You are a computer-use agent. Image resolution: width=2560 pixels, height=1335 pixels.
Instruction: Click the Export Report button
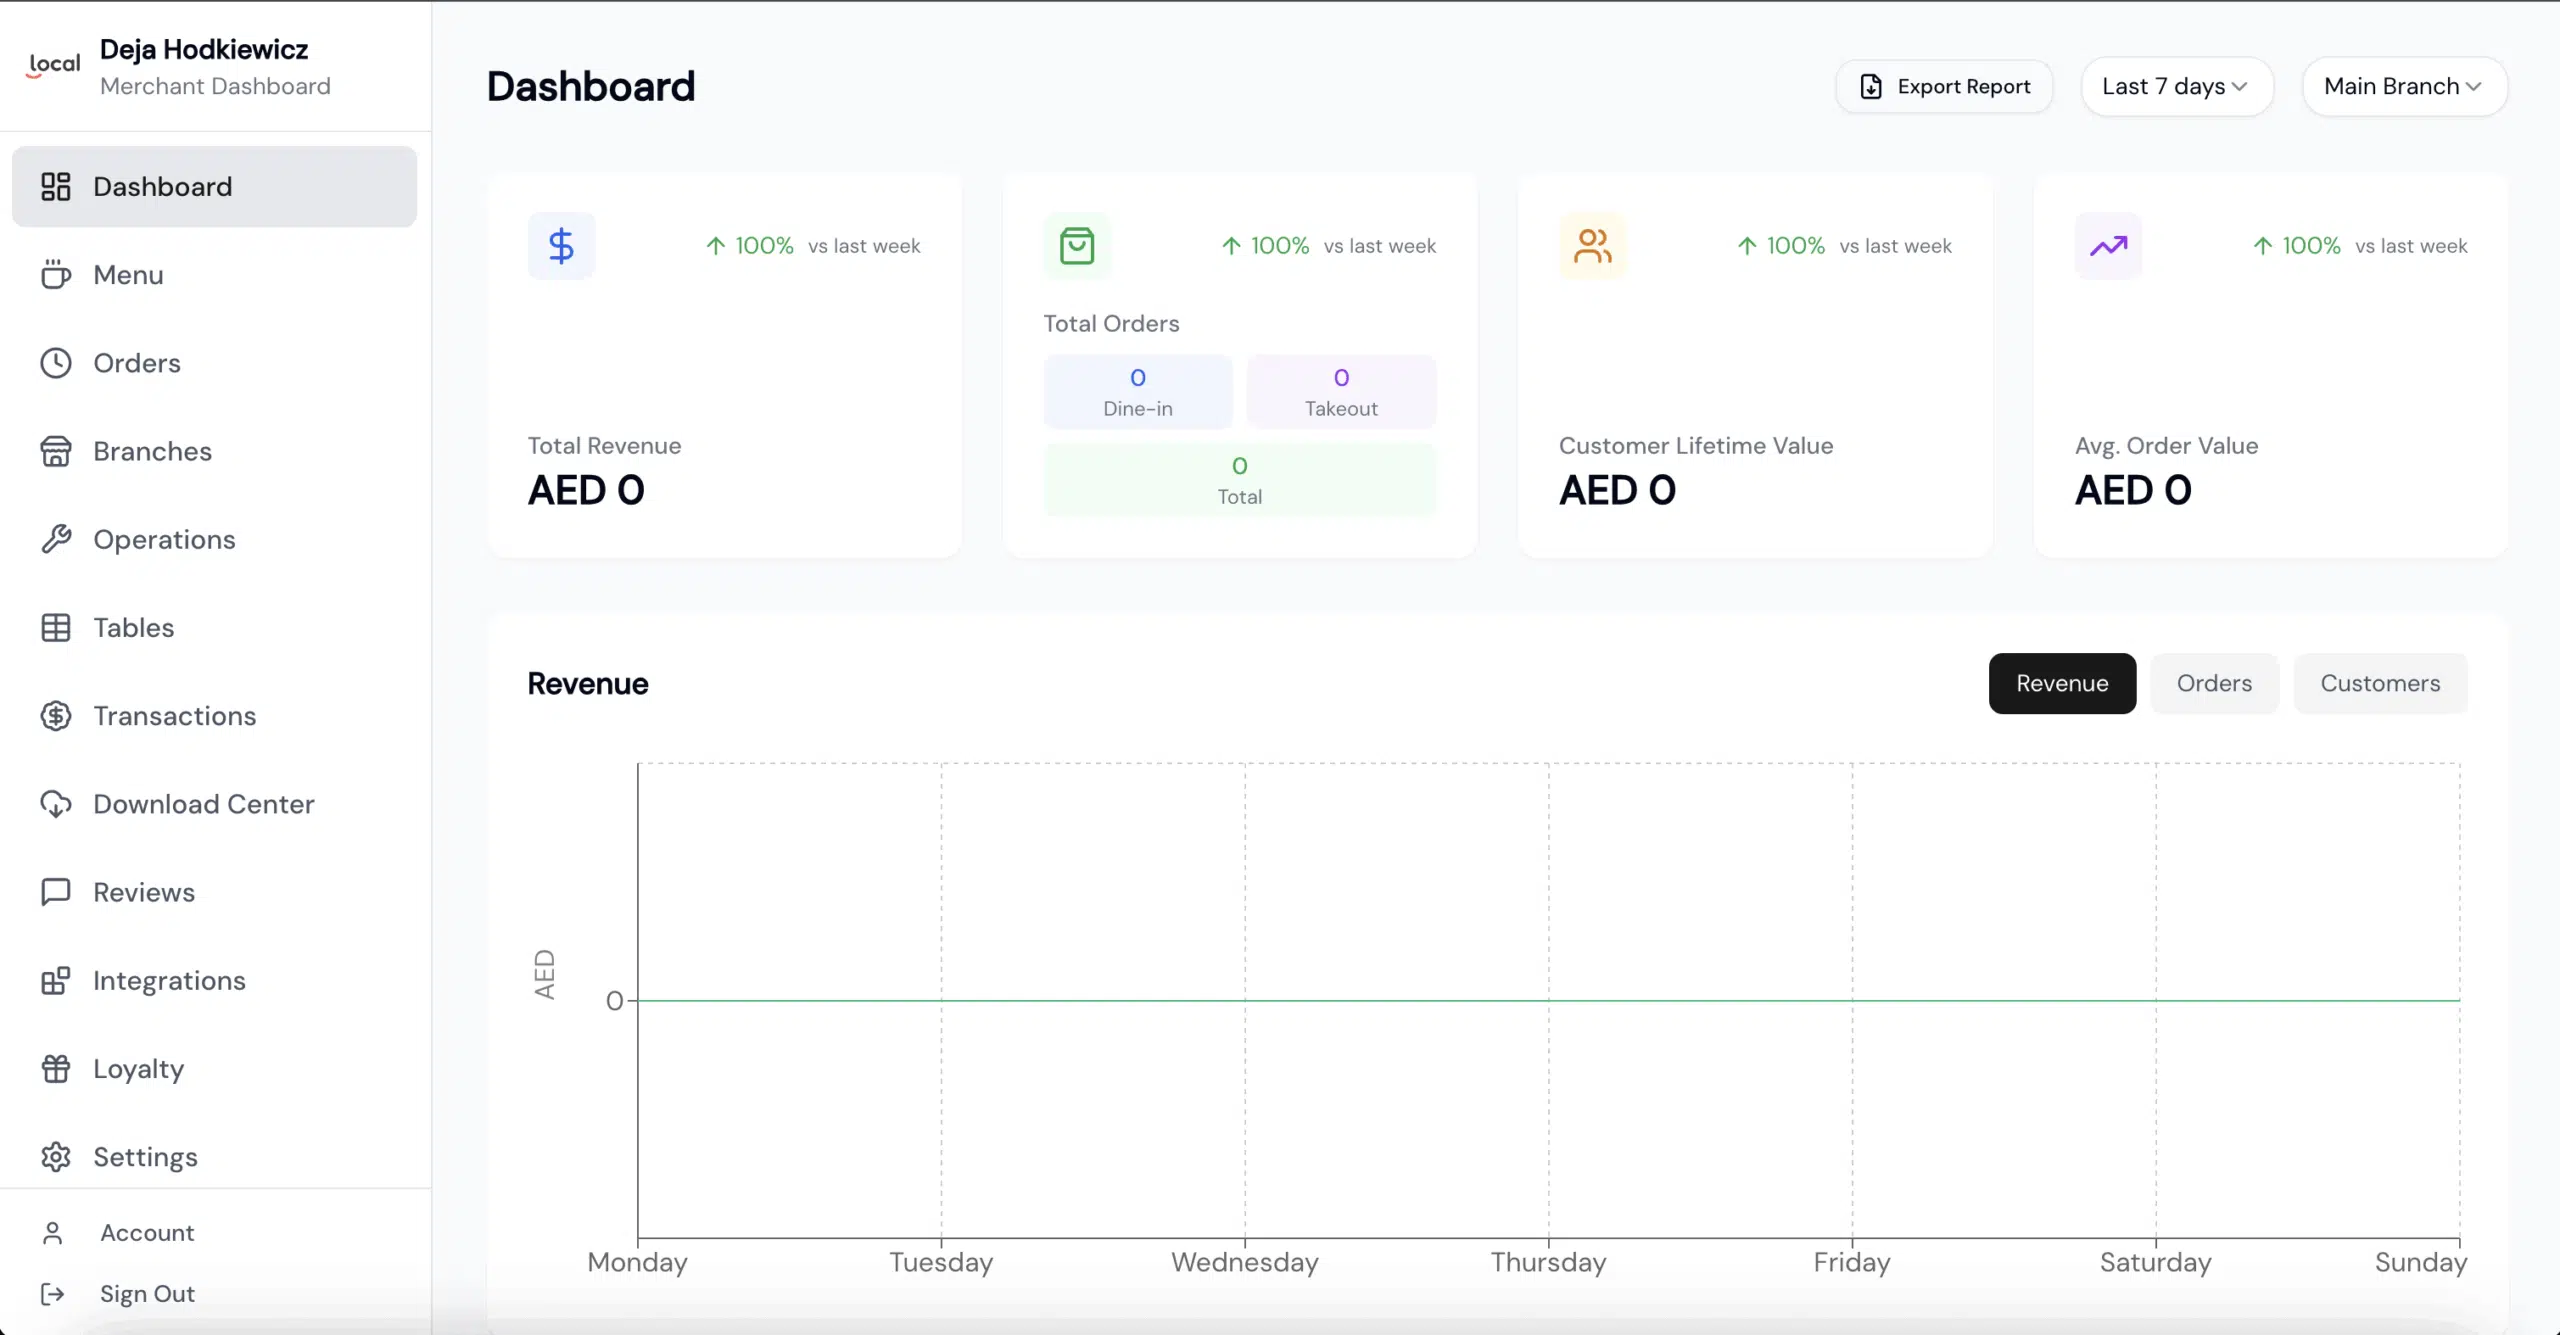1944,87
